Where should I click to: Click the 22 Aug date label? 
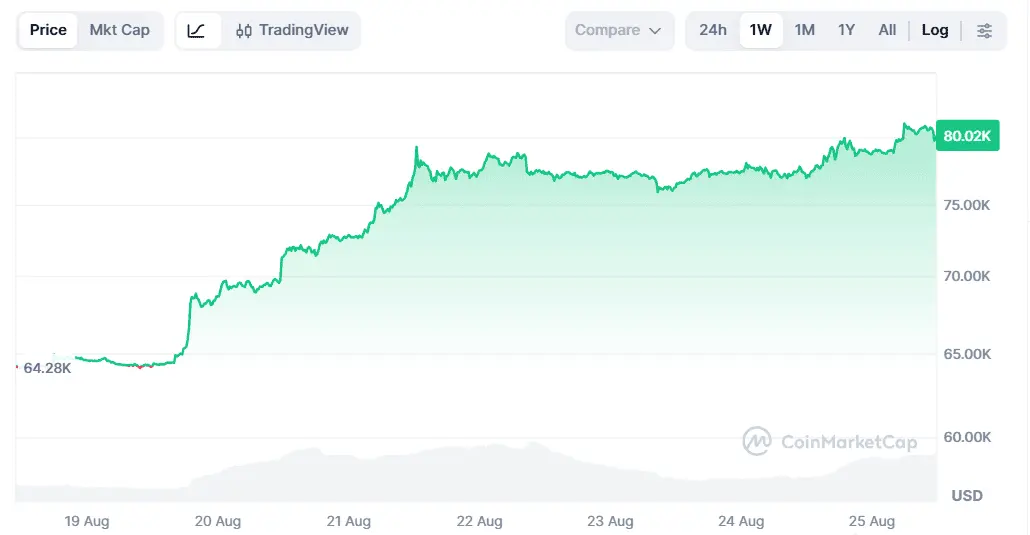(480, 521)
